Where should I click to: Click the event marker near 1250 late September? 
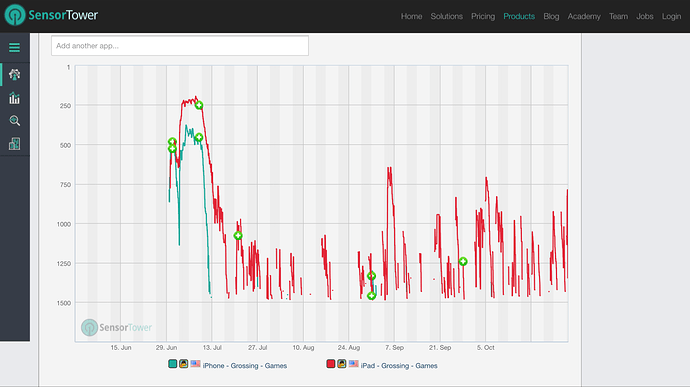pyautogui.click(x=463, y=262)
